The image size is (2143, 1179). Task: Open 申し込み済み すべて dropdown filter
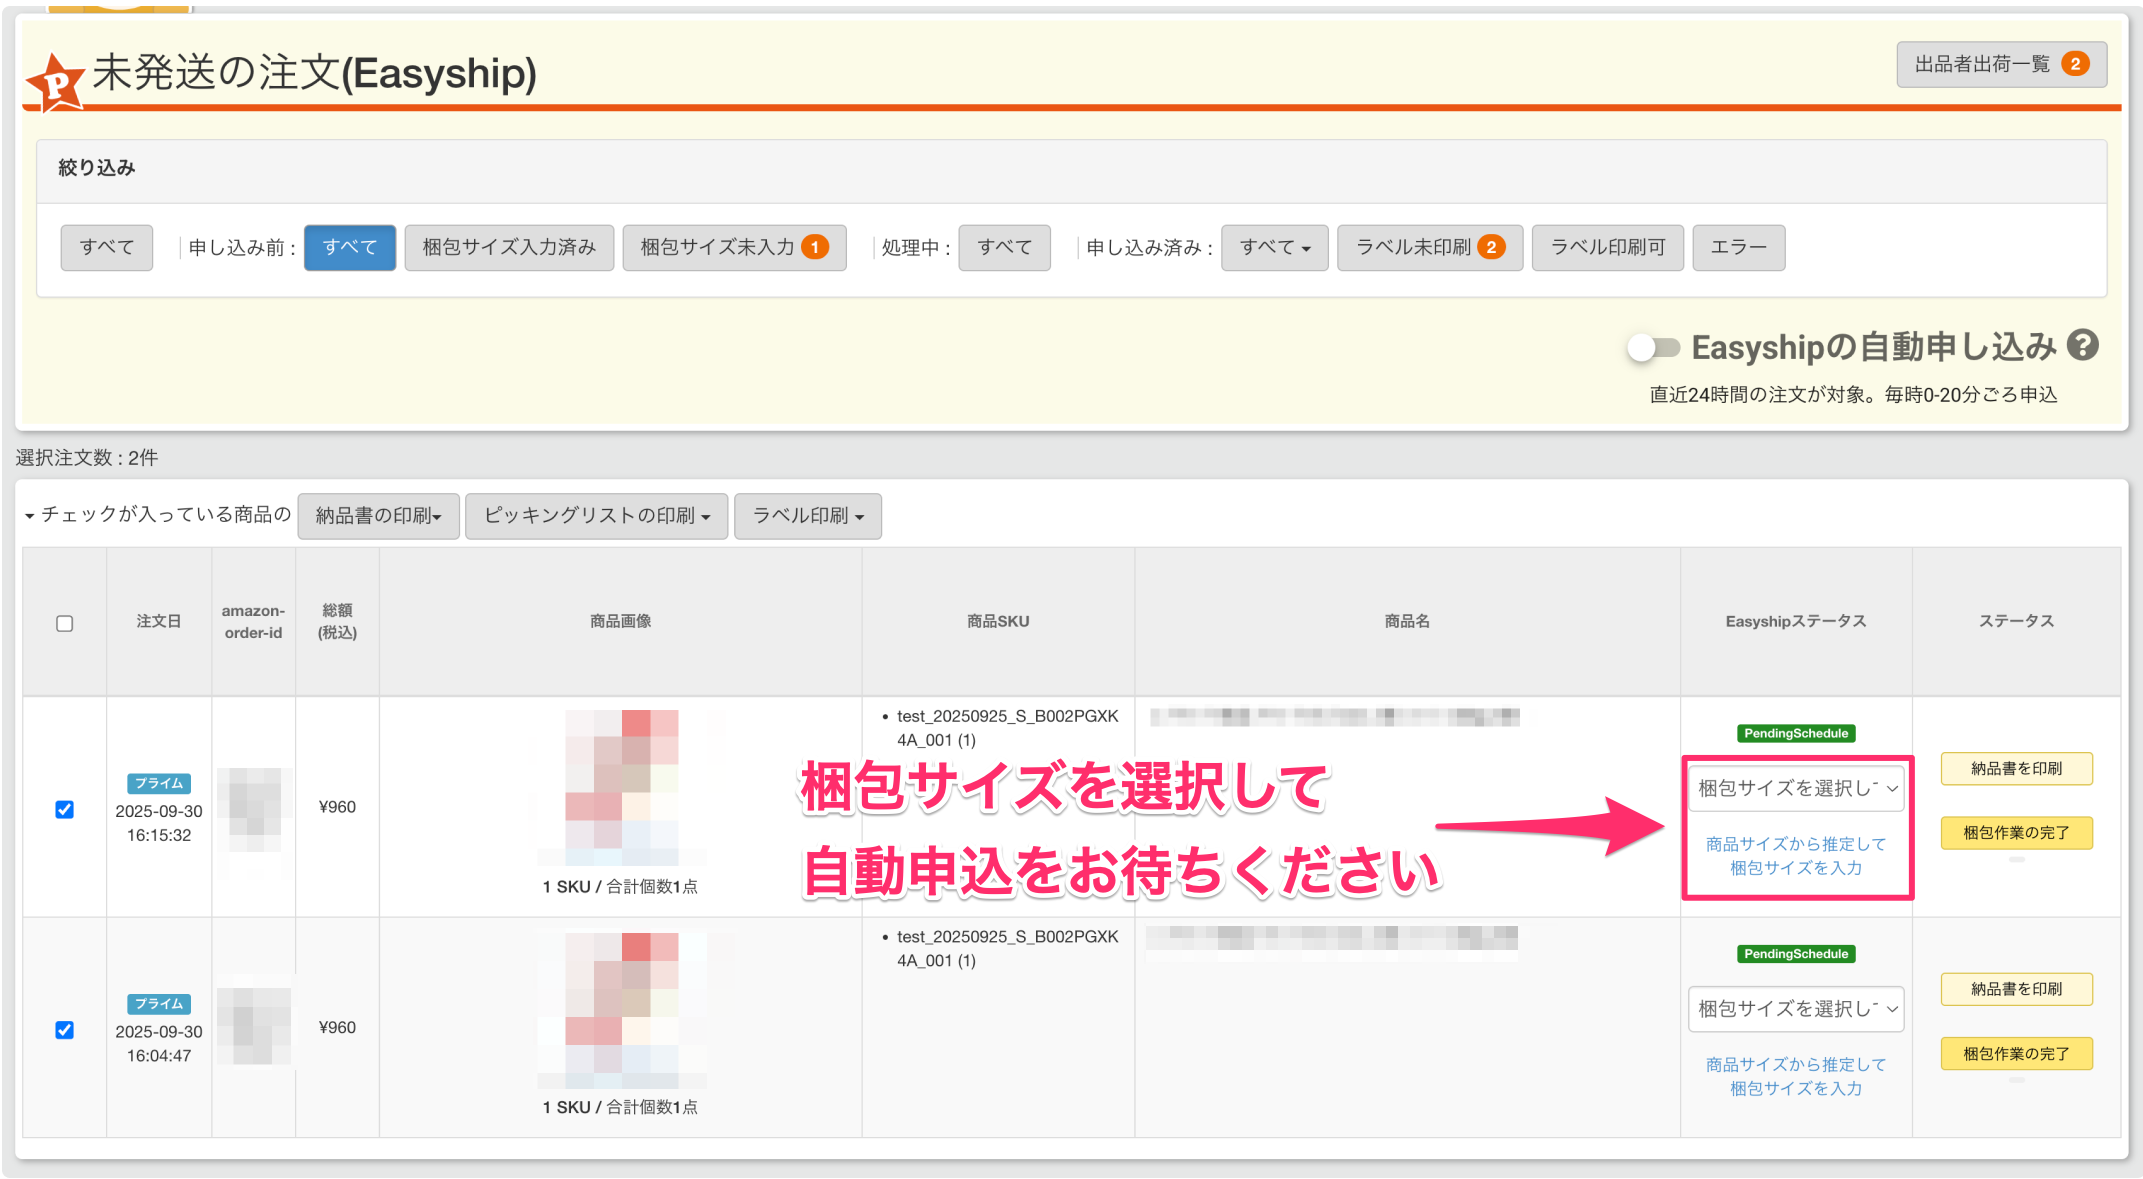(1274, 247)
